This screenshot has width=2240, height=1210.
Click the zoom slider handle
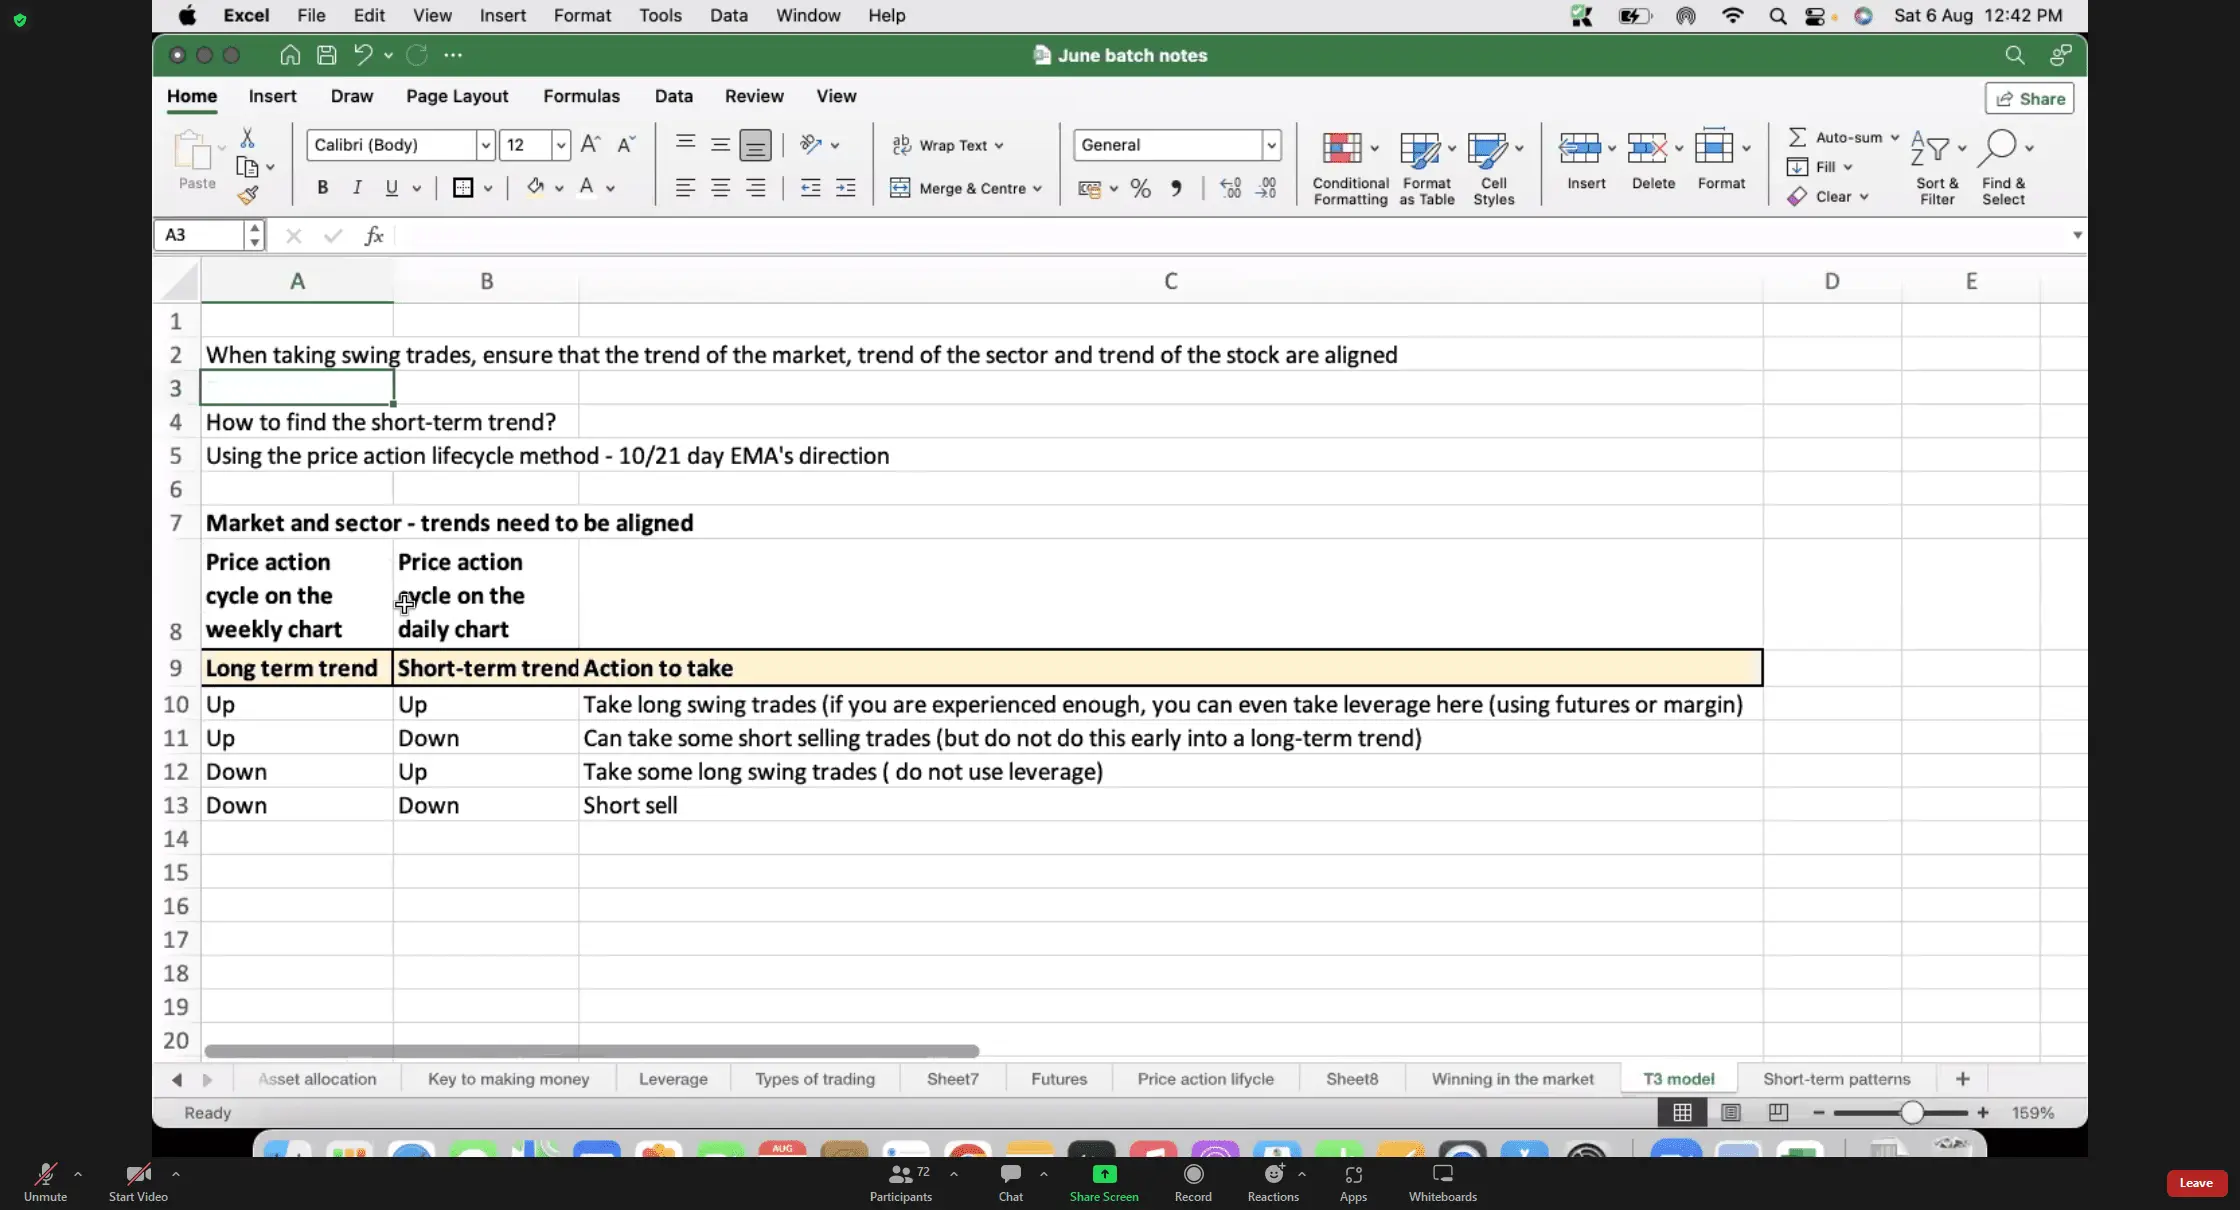[x=1911, y=1112]
